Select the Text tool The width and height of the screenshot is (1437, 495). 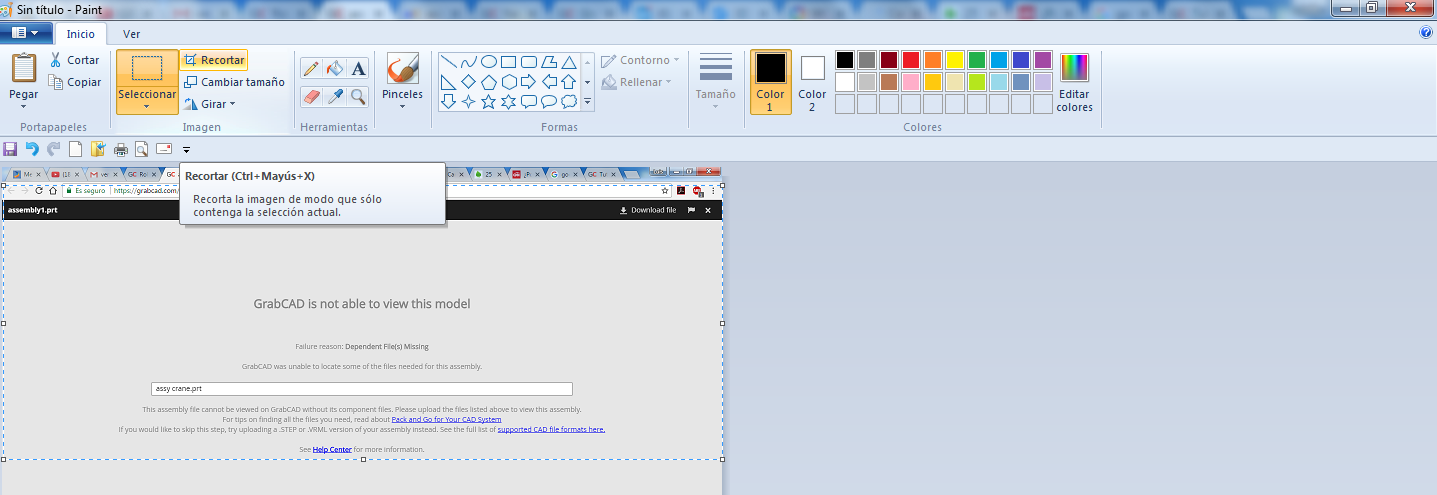(358, 68)
